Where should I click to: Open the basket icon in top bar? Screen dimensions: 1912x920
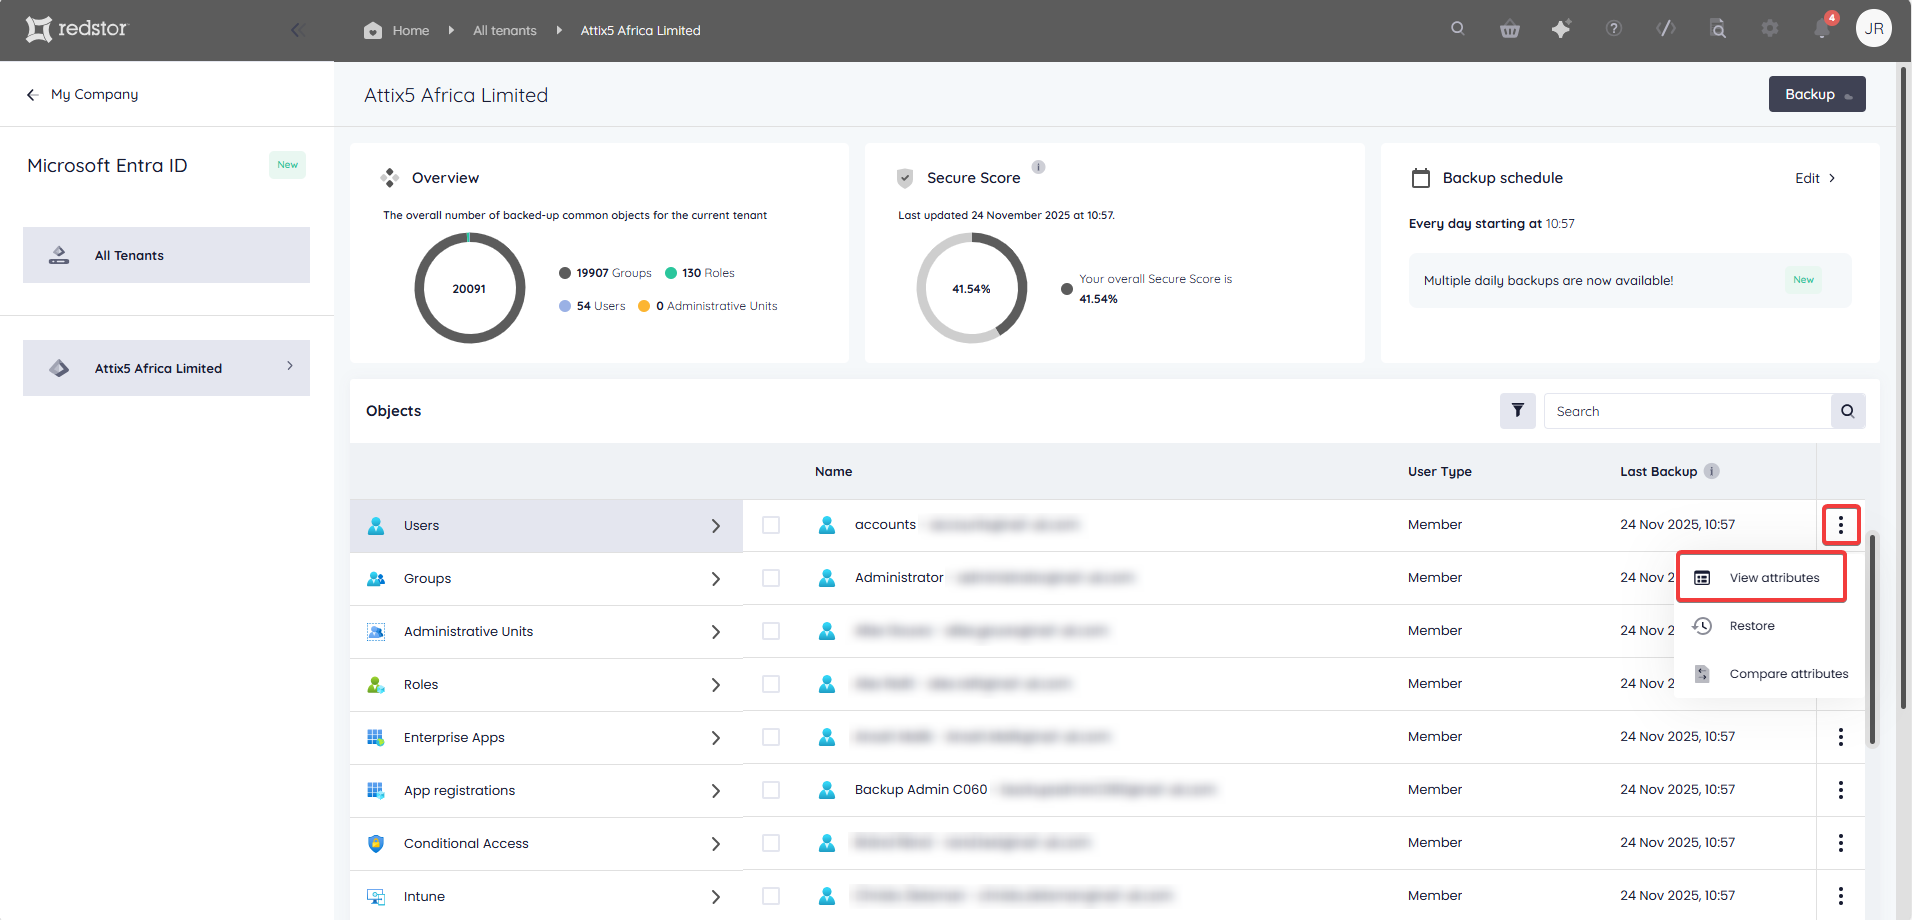(x=1510, y=29)
